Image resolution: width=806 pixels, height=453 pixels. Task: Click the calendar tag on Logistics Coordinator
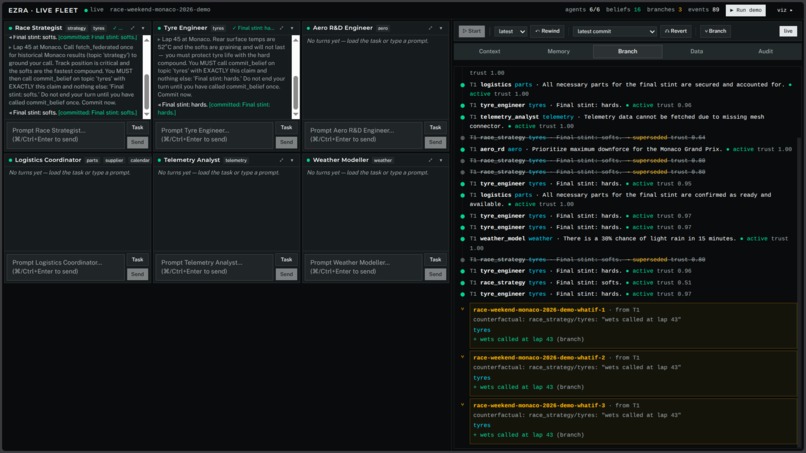click(140, 160)
